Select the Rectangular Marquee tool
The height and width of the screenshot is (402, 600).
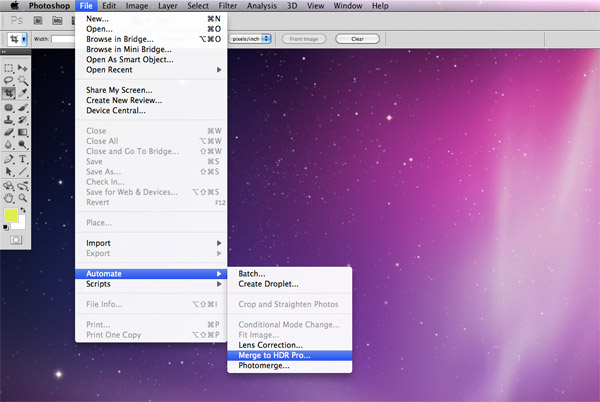[x=8, y=68]
